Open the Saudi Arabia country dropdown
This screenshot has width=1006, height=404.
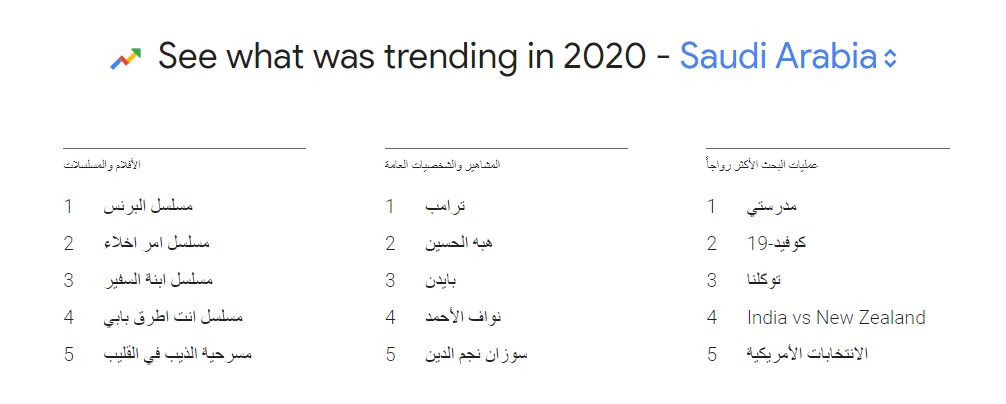click(778, 57)
